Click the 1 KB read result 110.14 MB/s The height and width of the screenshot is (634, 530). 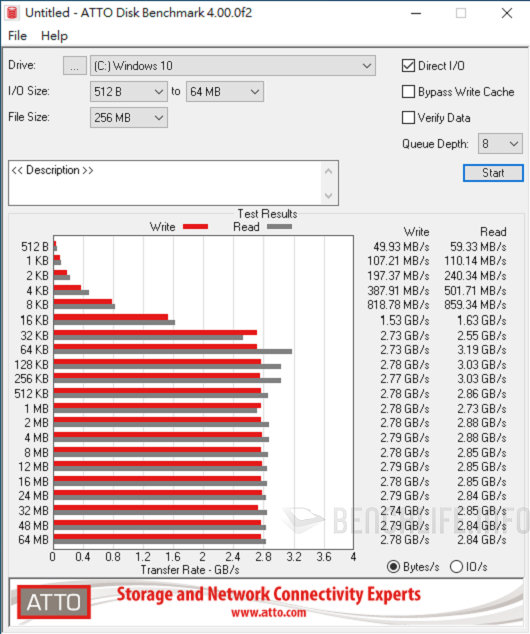pyautogui.click(x=475, y=261)
